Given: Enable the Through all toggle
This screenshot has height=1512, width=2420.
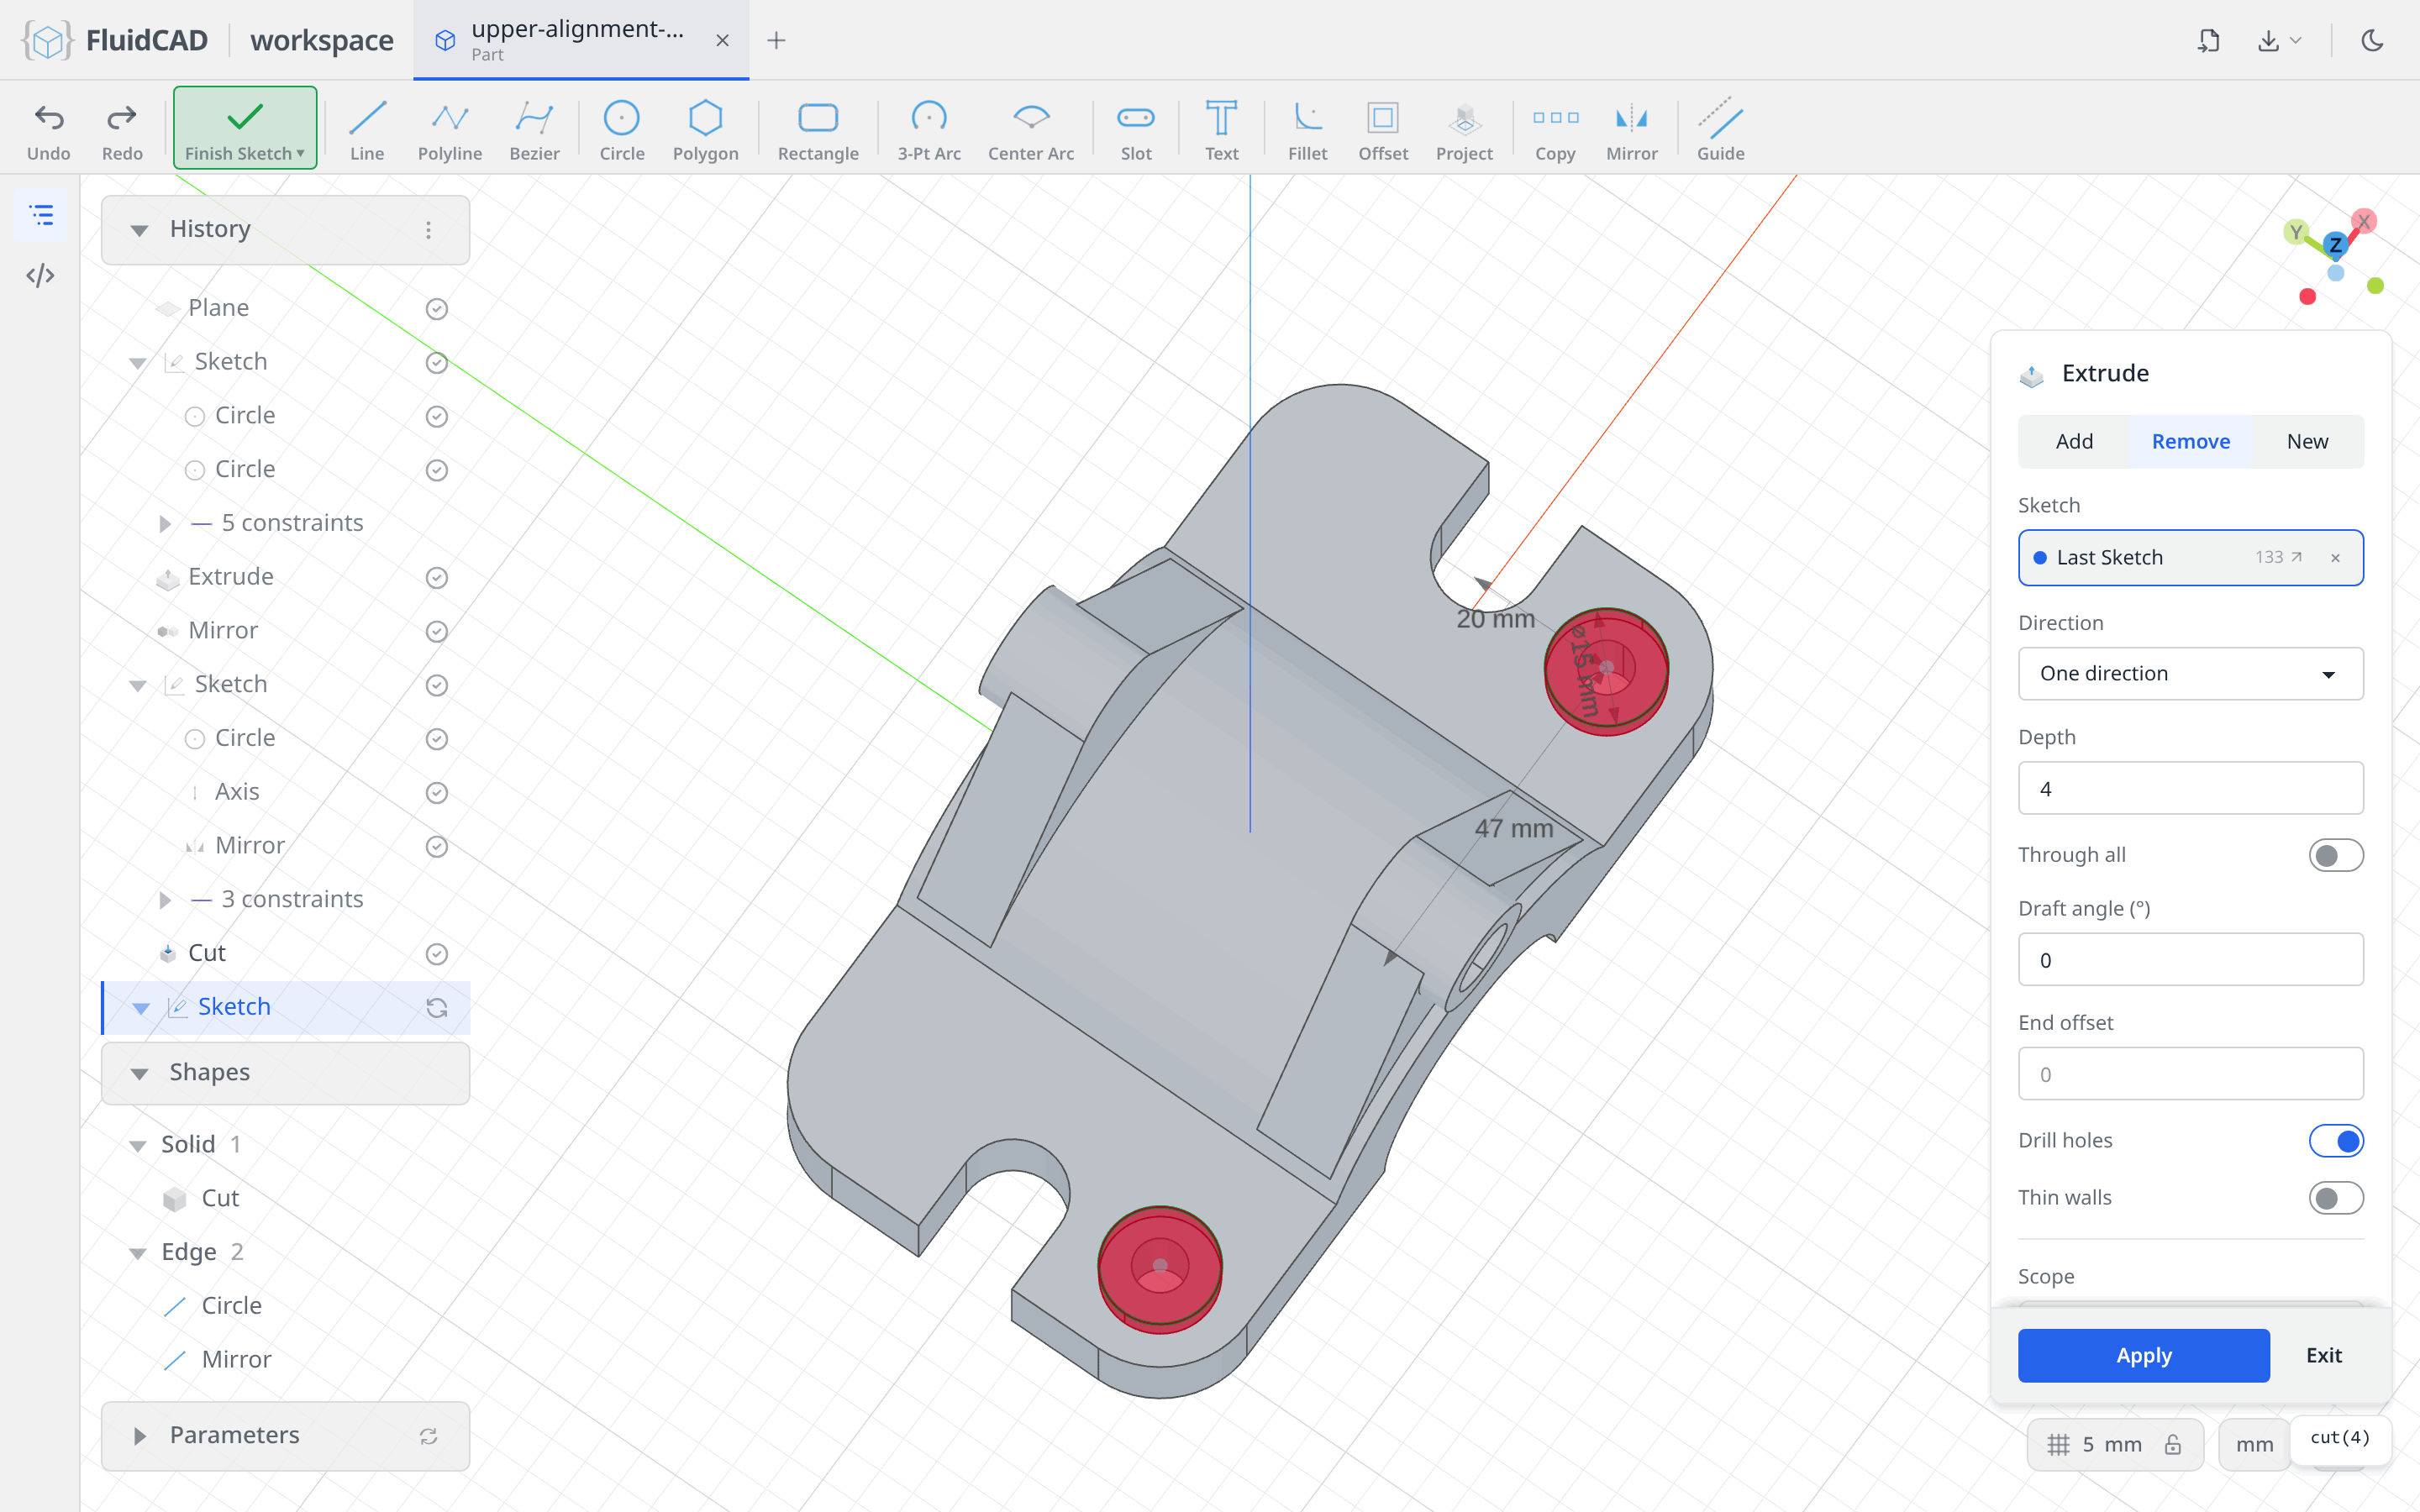Looking at the screenshot, I should (x=2336, y=855).
